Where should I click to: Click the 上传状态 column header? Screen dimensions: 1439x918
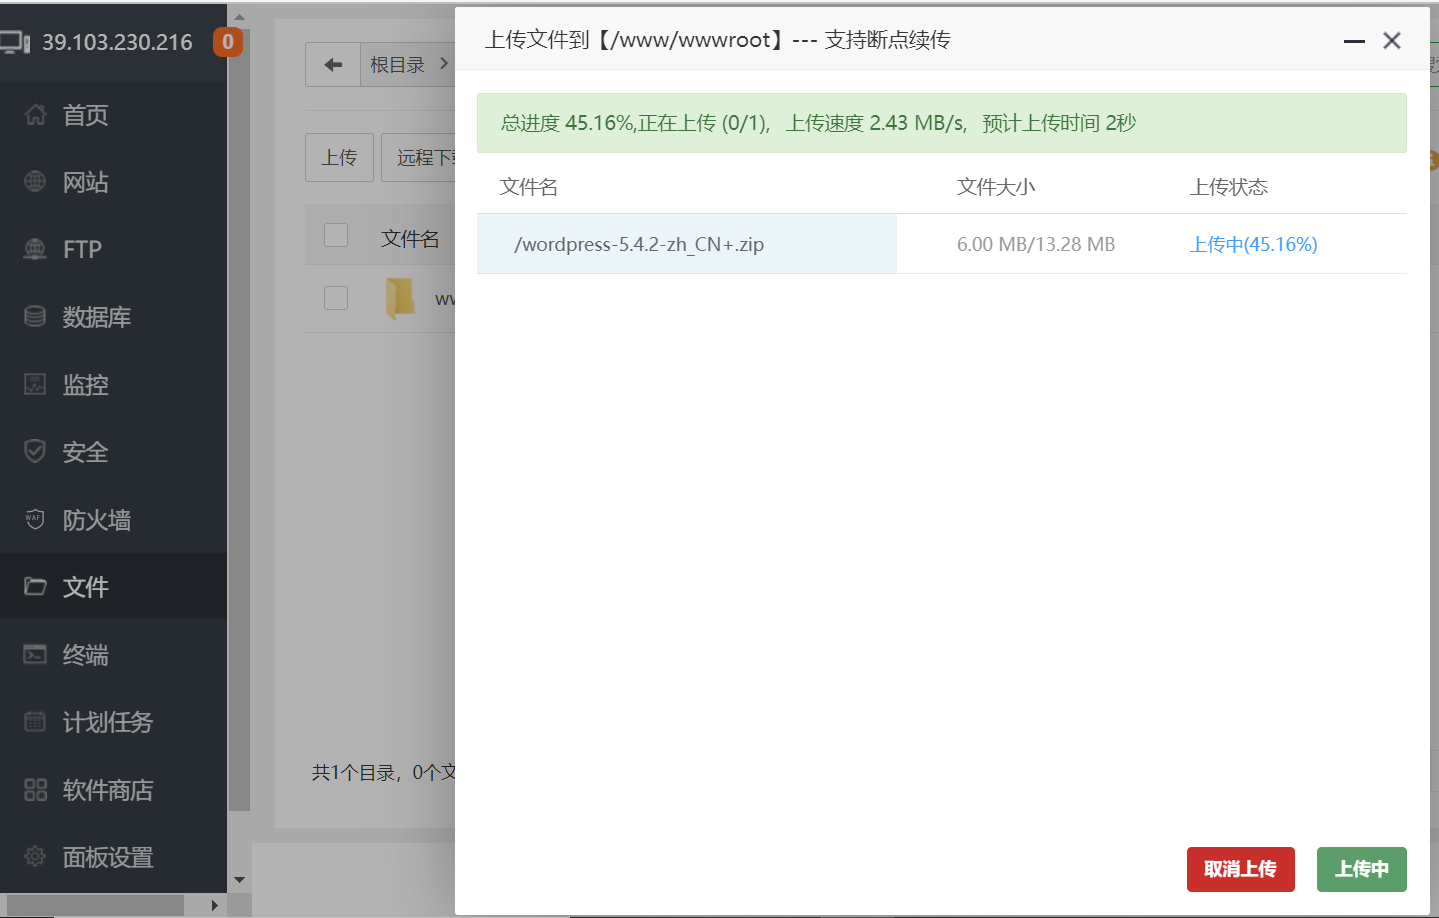(1229, 187)
